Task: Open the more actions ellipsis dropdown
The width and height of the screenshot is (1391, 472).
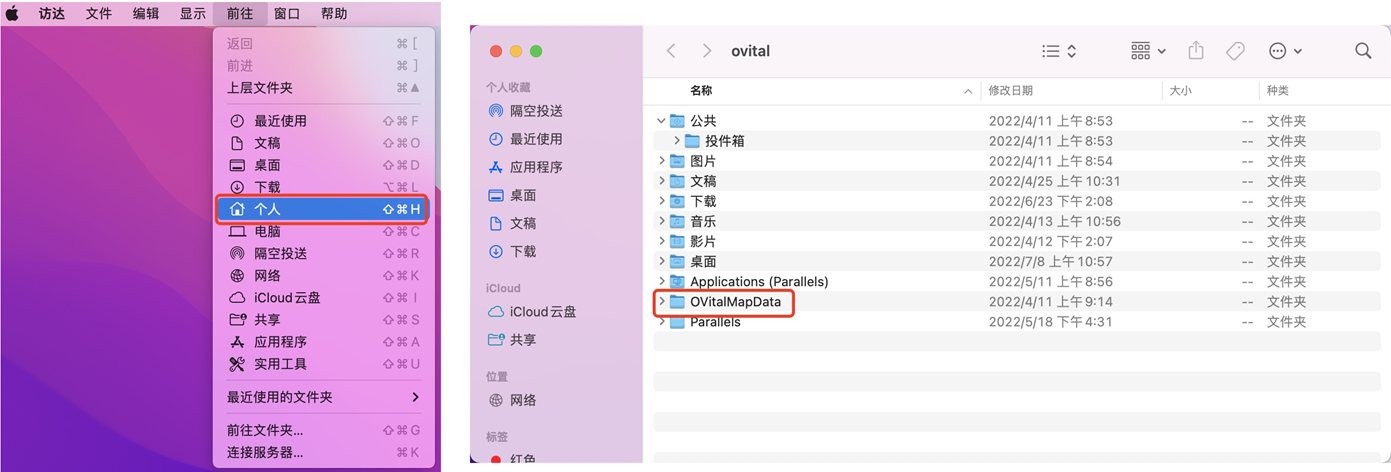Action: click(1285, 51)
